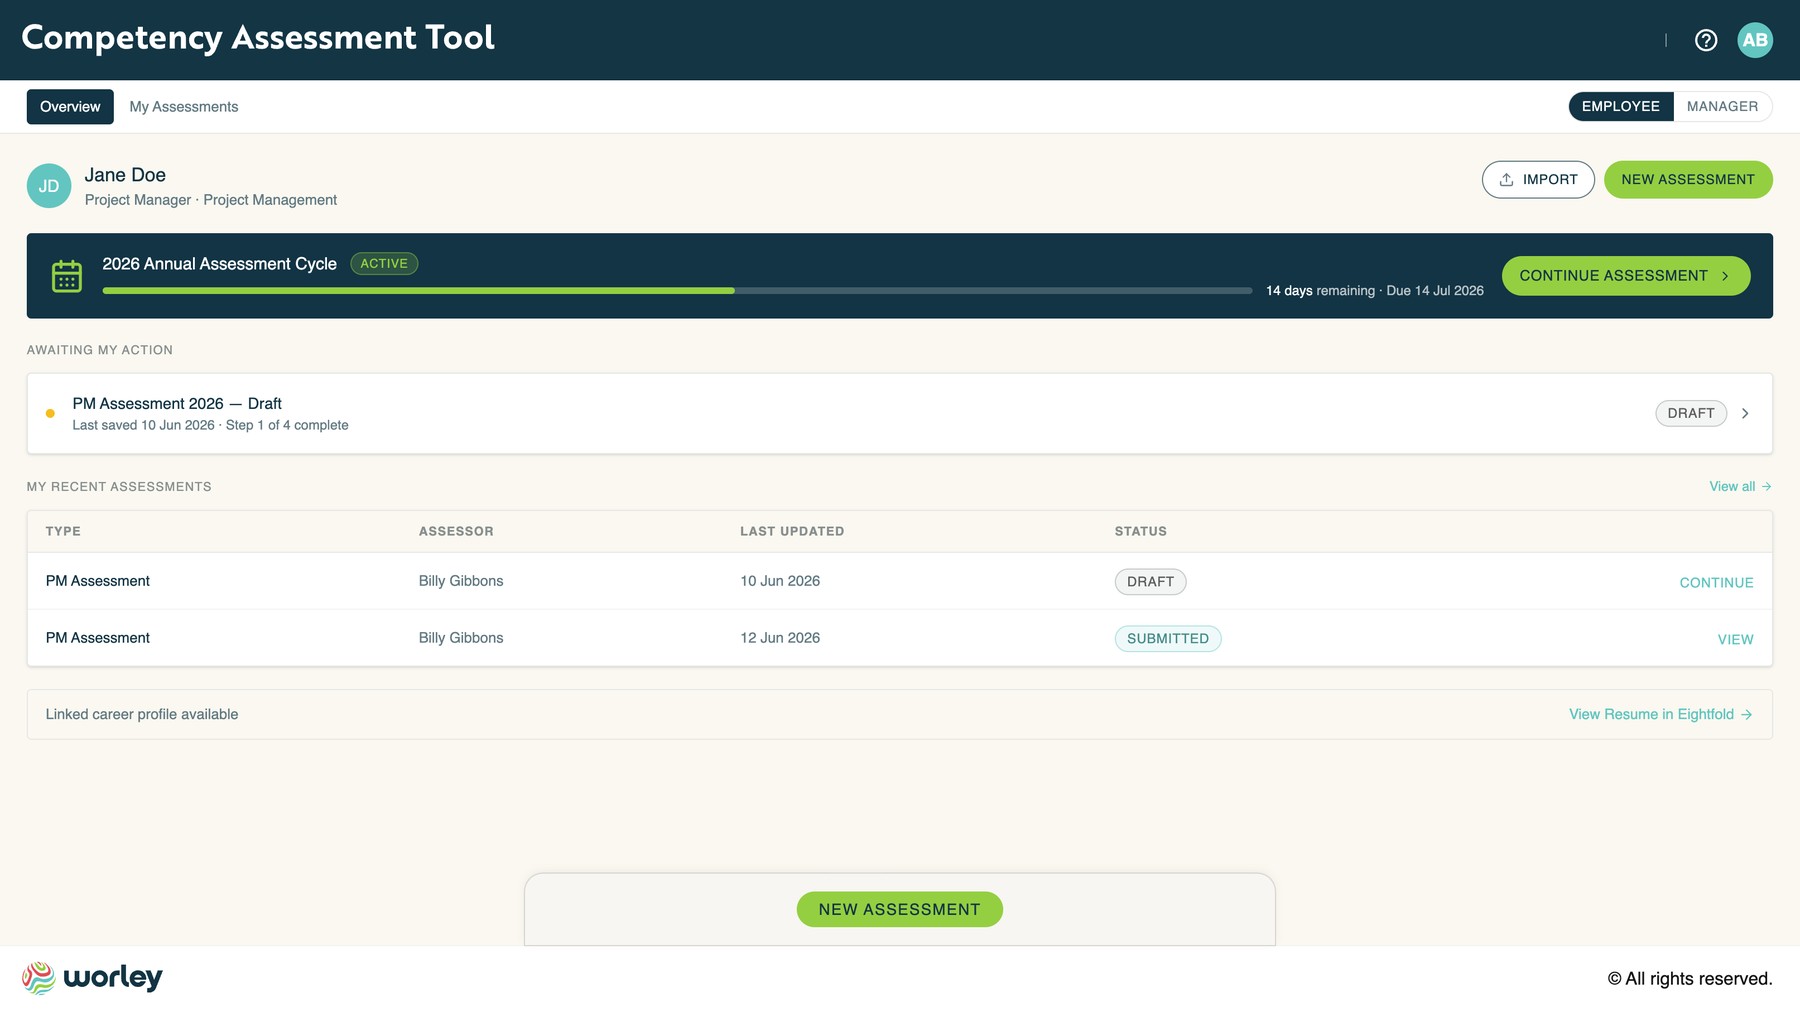This screenshot has width=1800, height=1012.
Task: Click Billy Gibbons in the draft row
Action: pos(461,581)
